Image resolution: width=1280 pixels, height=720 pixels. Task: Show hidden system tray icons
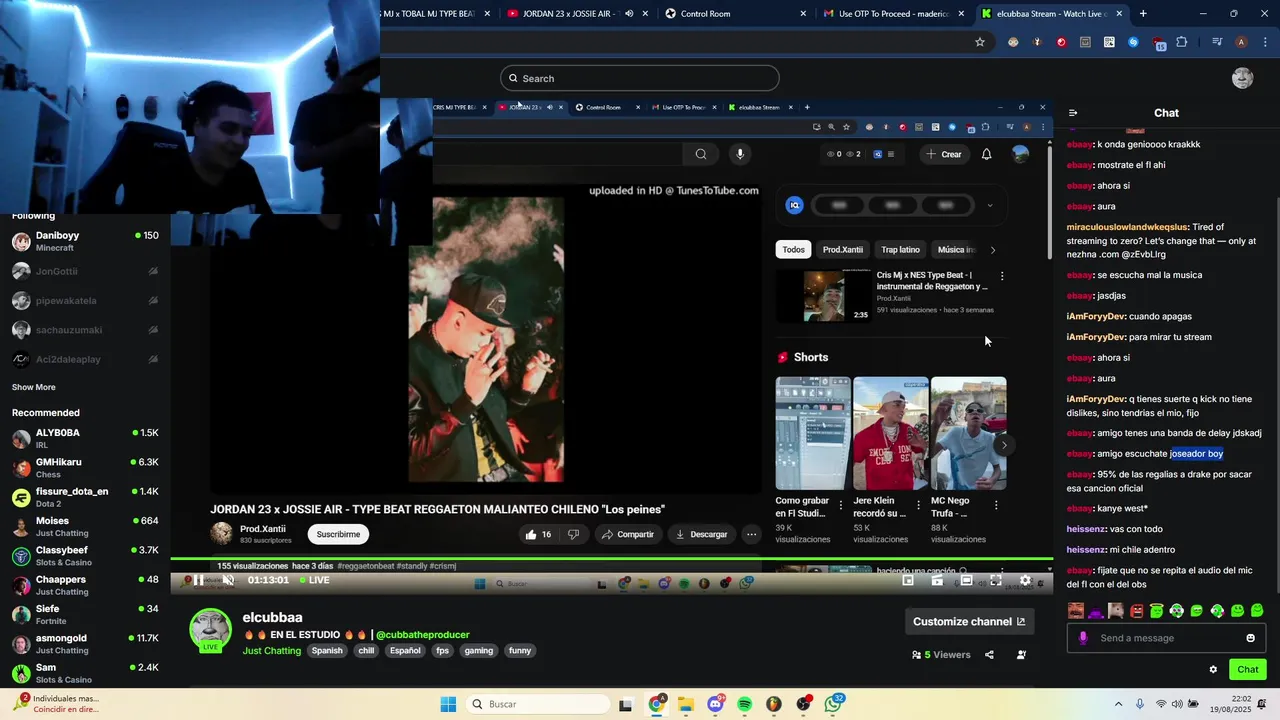(x=1118, y=704)
